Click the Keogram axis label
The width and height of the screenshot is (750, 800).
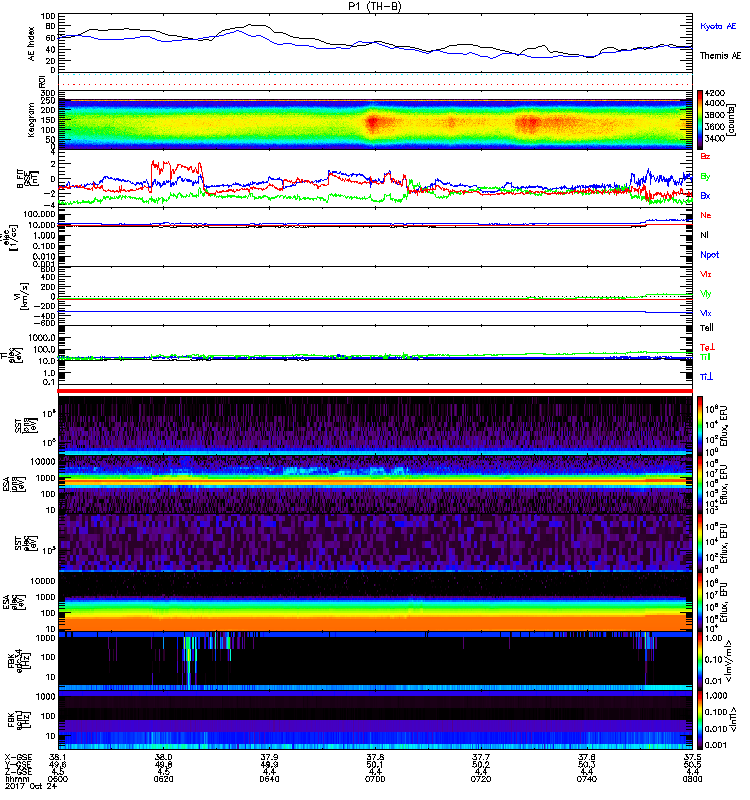(32, 119)
